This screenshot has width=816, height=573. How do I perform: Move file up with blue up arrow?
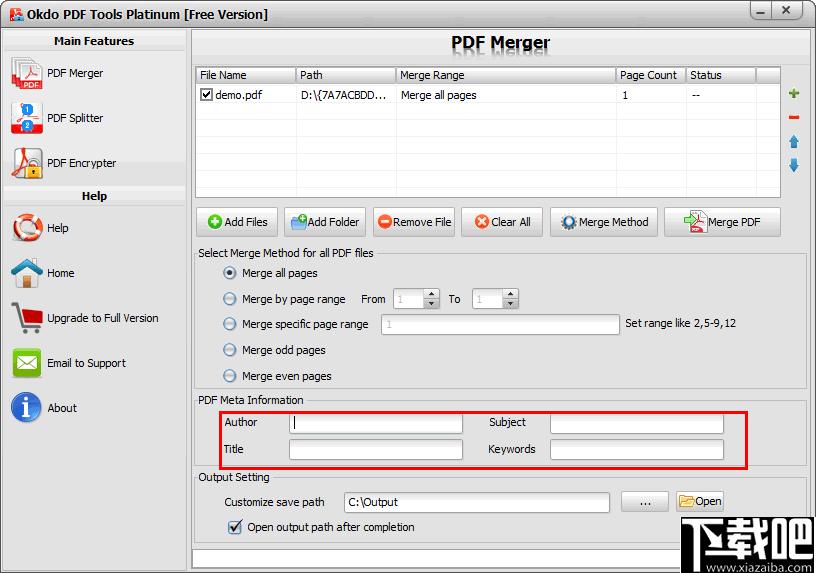point(794,142)
